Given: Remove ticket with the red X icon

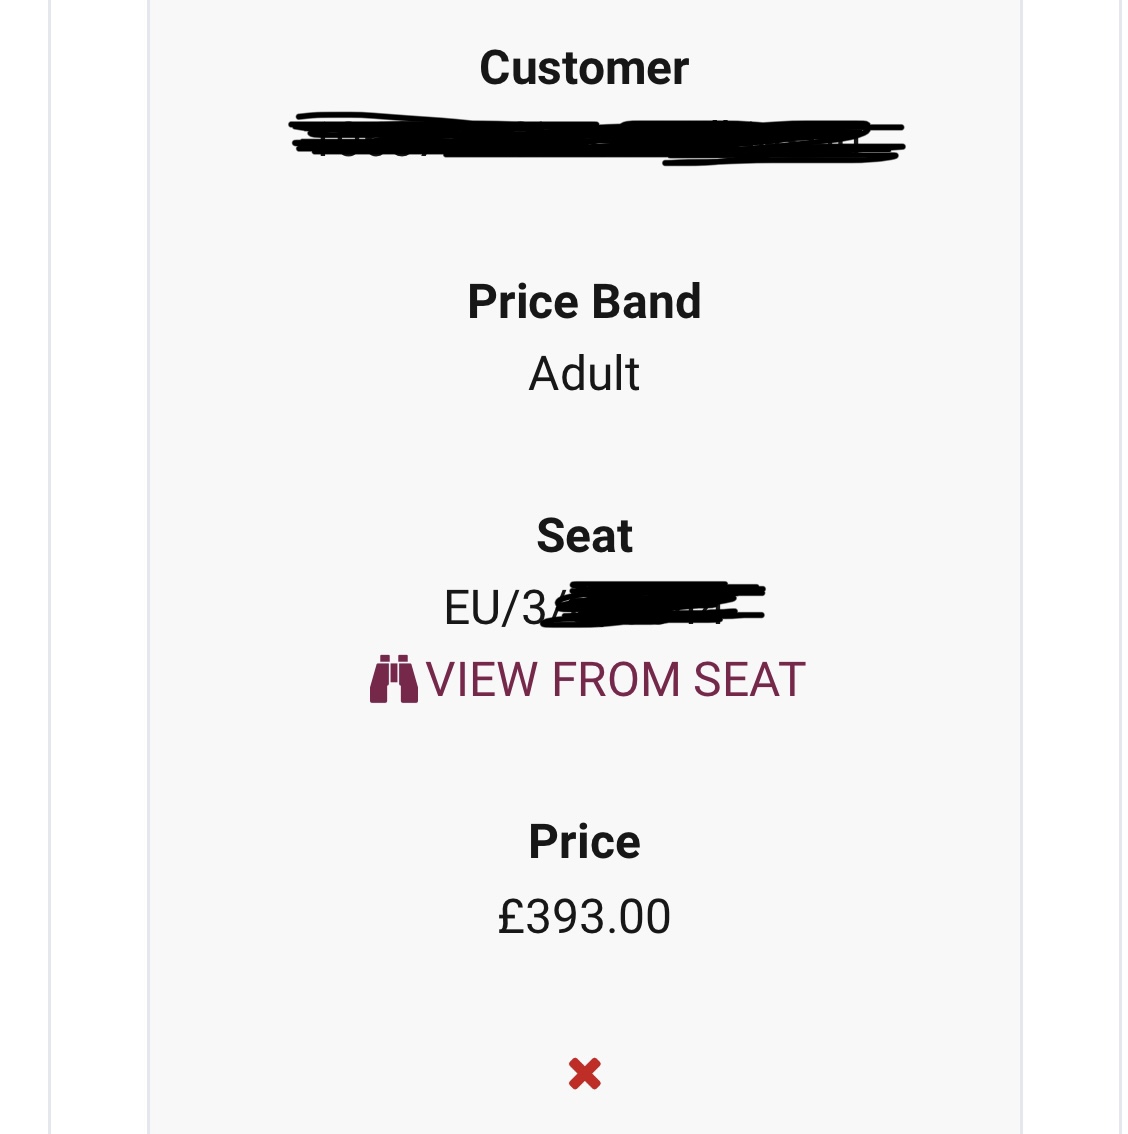Looking at the screenshot, I should 584,1073.
